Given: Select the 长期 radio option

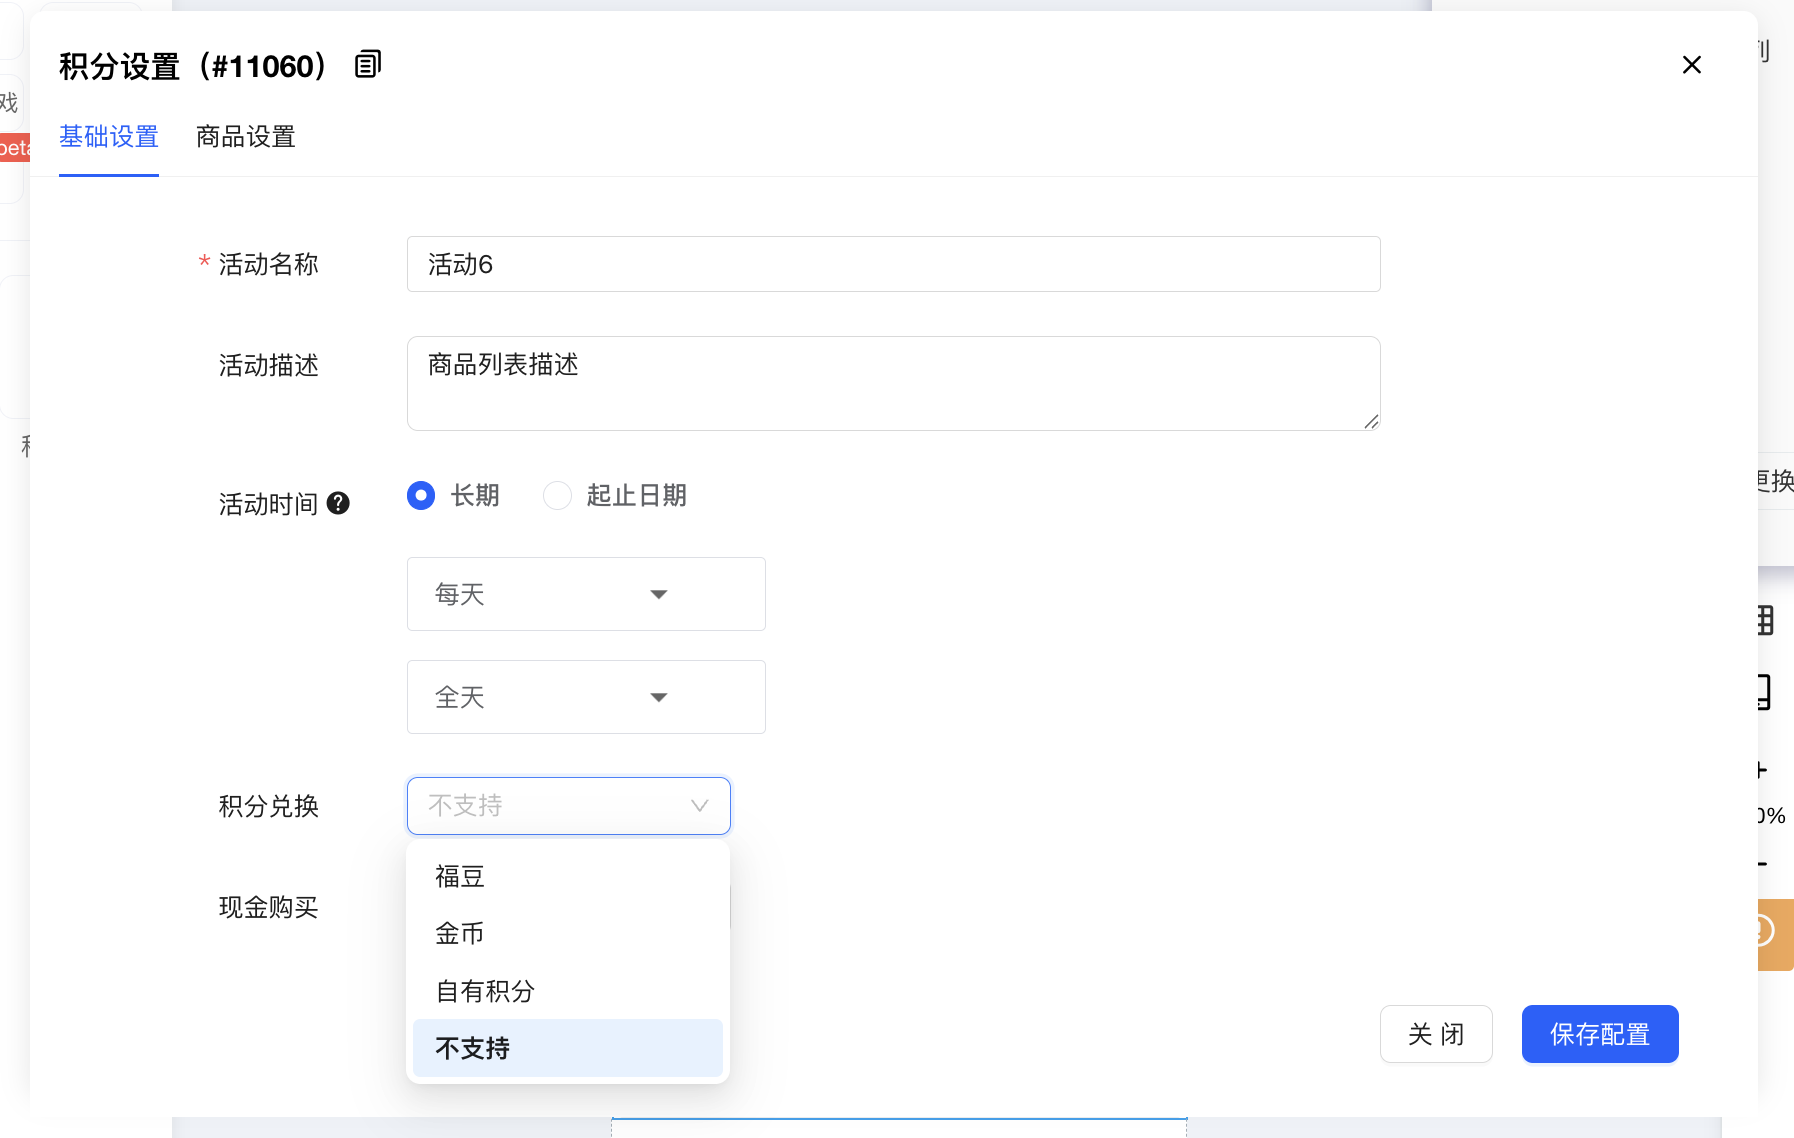Looking at the screenshot, I should (421, 496).
